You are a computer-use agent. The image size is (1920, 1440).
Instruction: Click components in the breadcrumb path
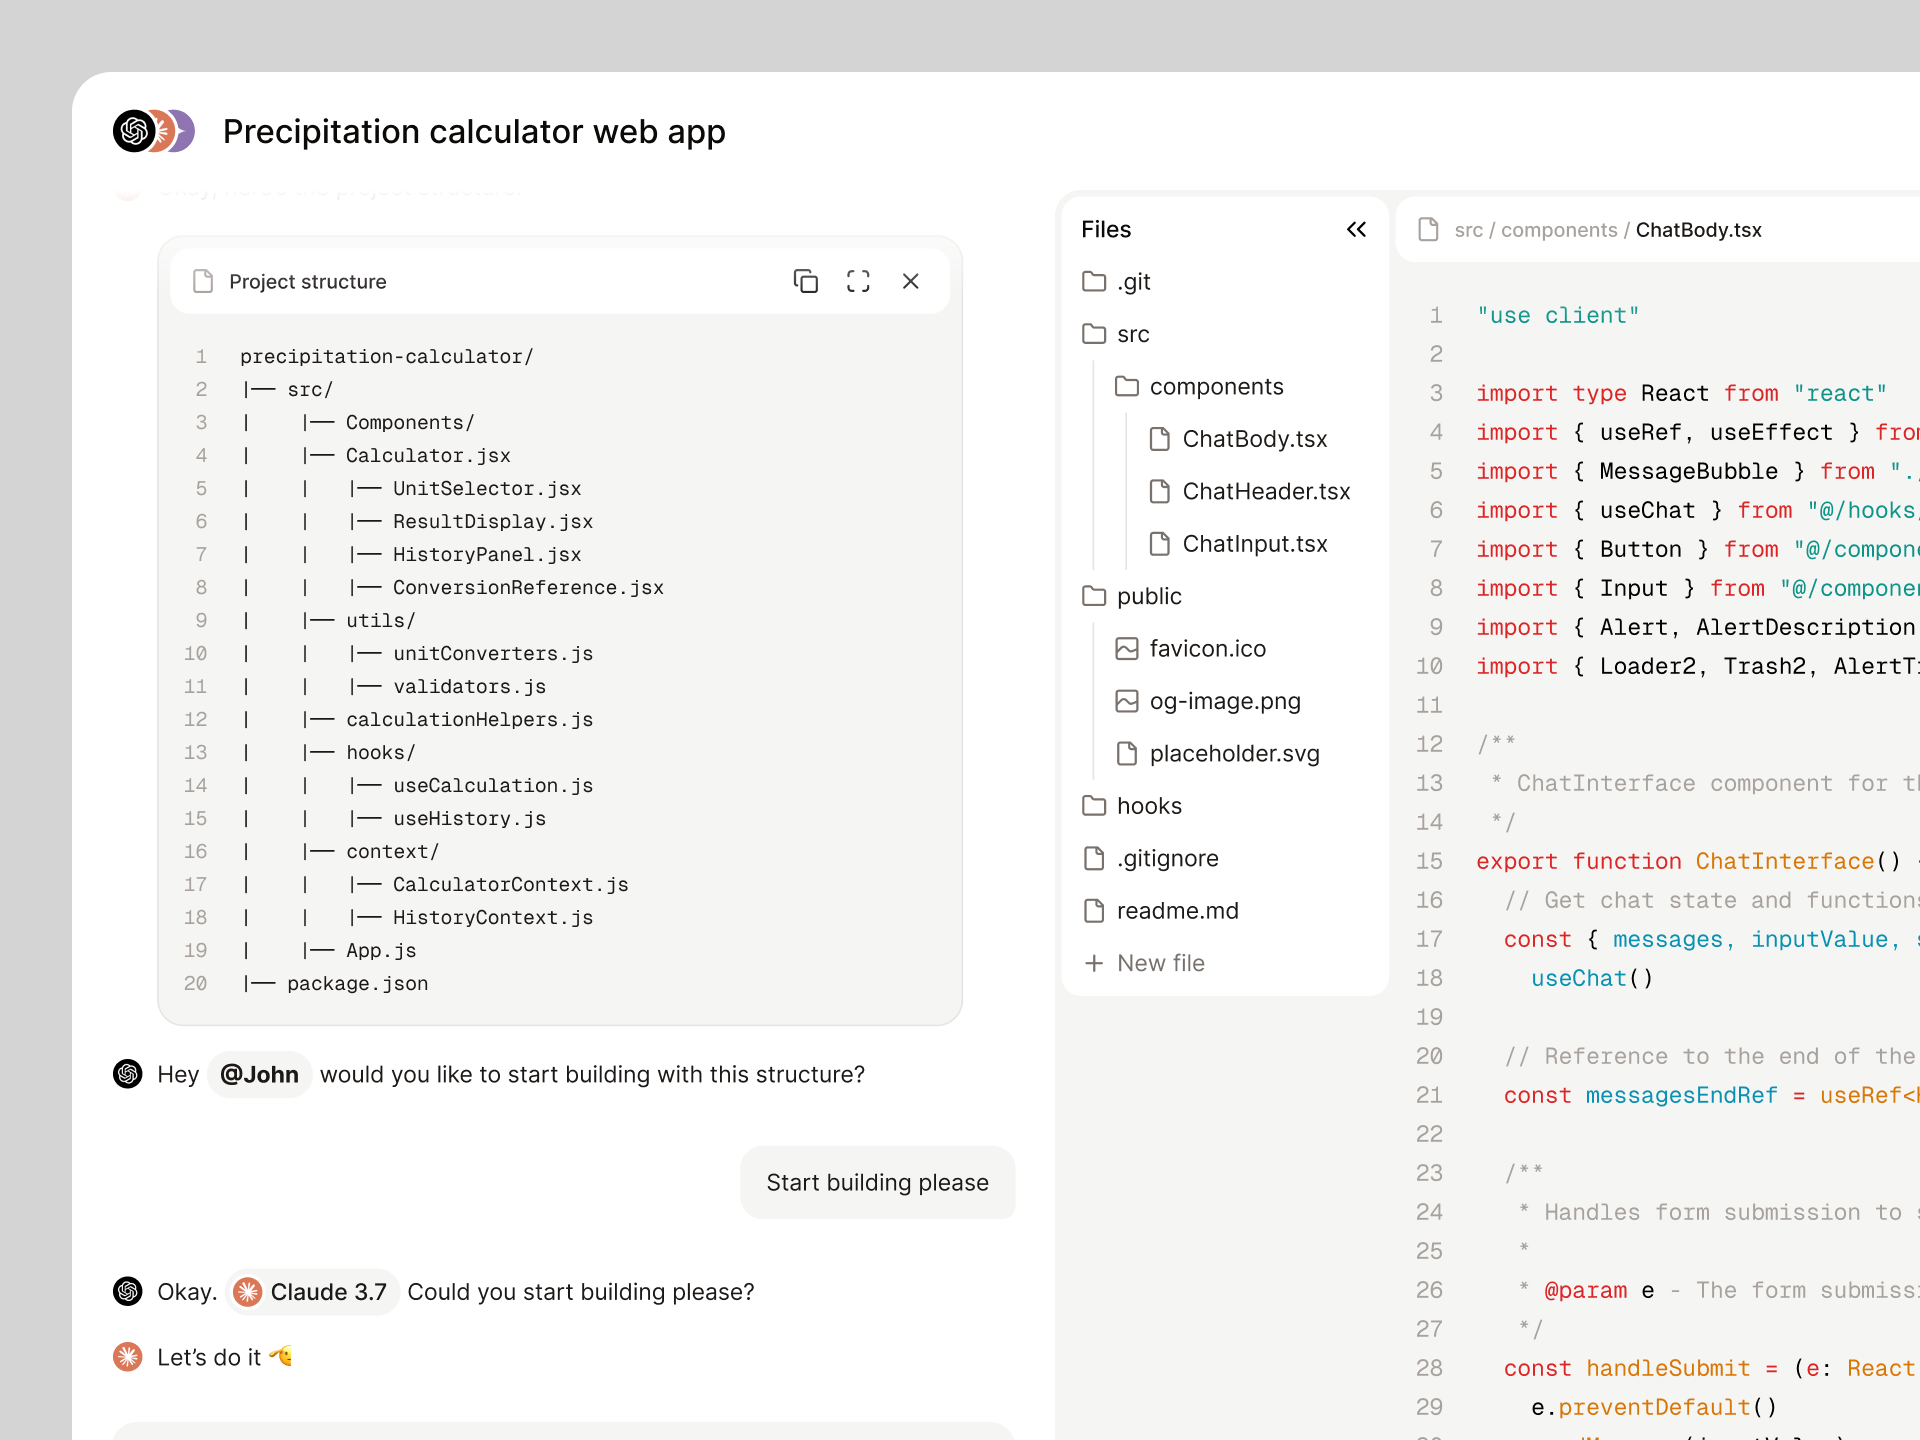pyautogui.click(x=1558, y=230)
